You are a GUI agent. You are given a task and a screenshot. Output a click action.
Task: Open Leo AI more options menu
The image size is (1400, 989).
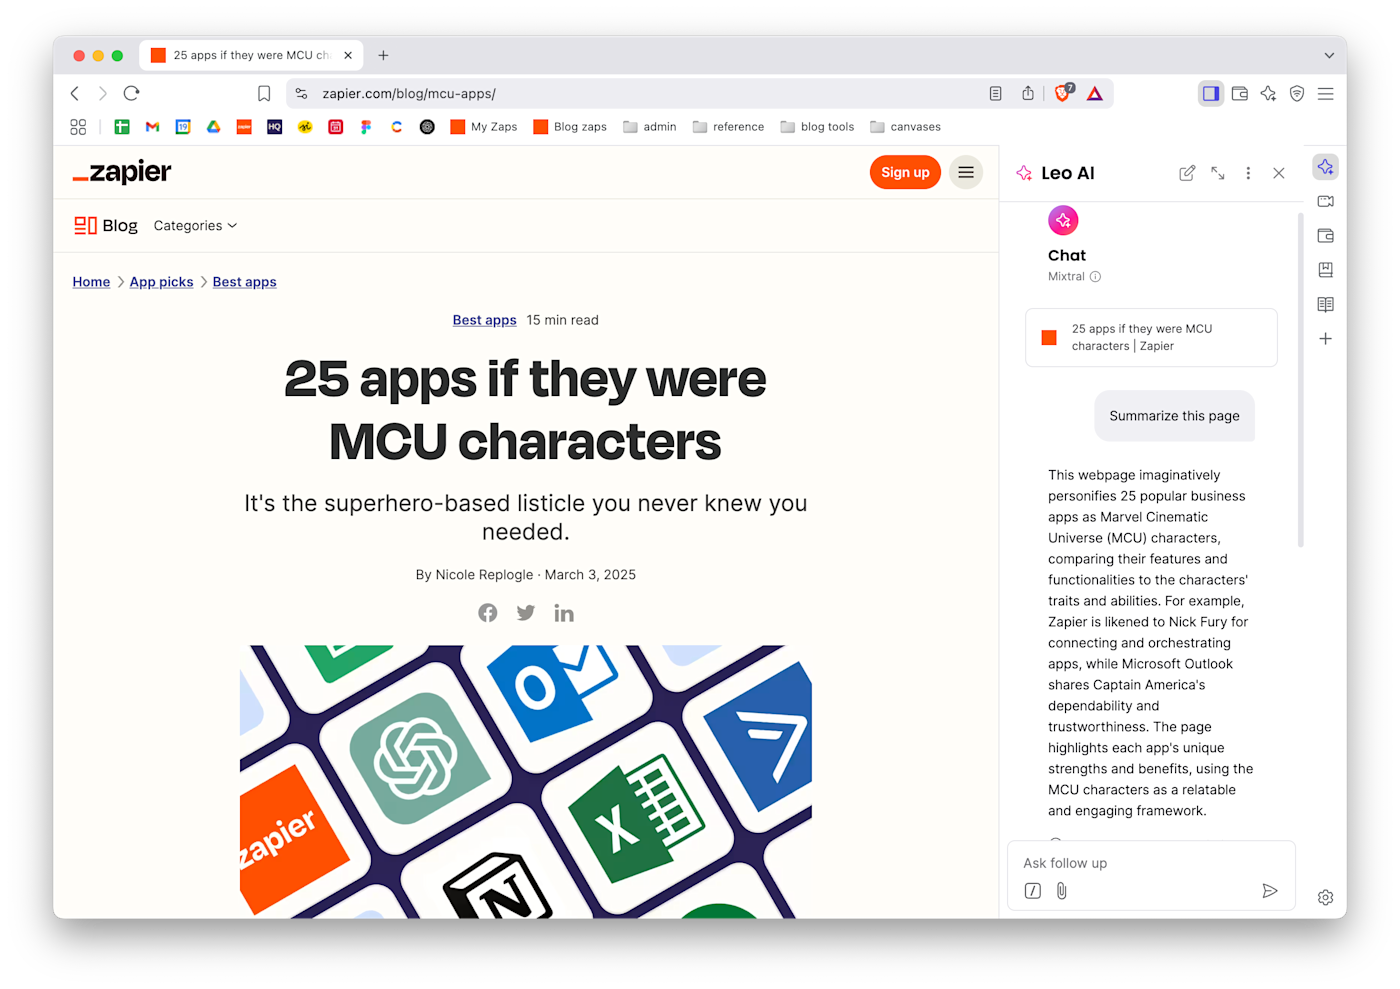pyautogui.click(x=1248, y=173)
